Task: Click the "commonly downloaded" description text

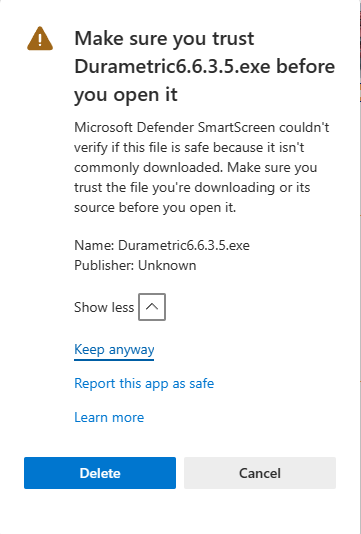Action: point(148,167)
